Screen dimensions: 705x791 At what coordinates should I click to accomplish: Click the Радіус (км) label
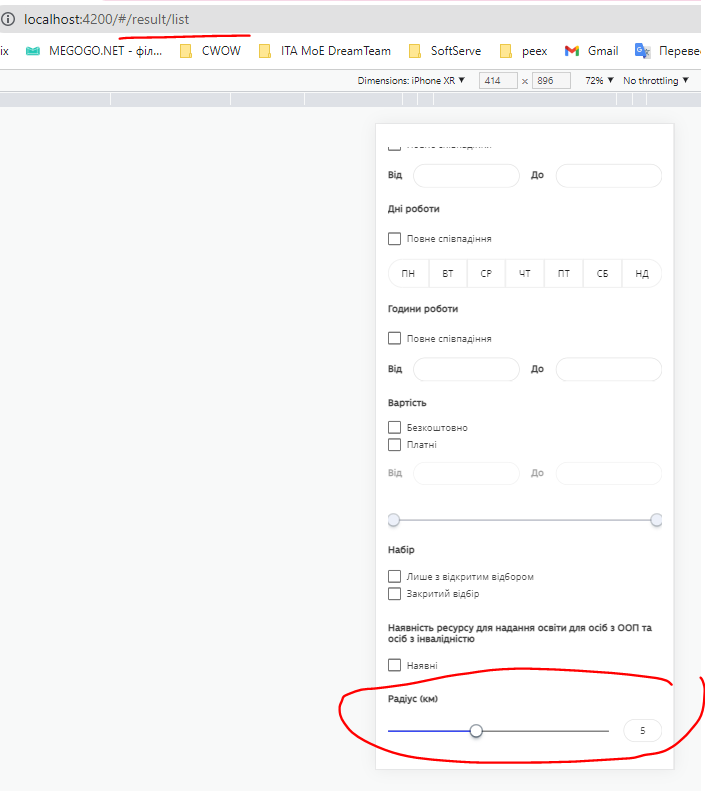click(413, 699)
